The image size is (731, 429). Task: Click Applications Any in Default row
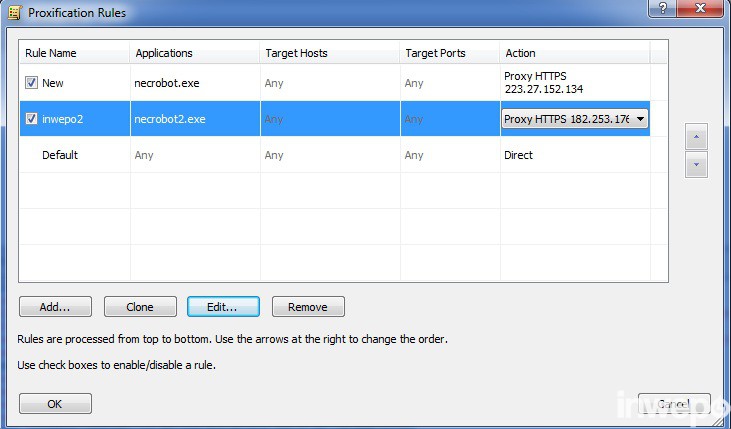point(144,155)
